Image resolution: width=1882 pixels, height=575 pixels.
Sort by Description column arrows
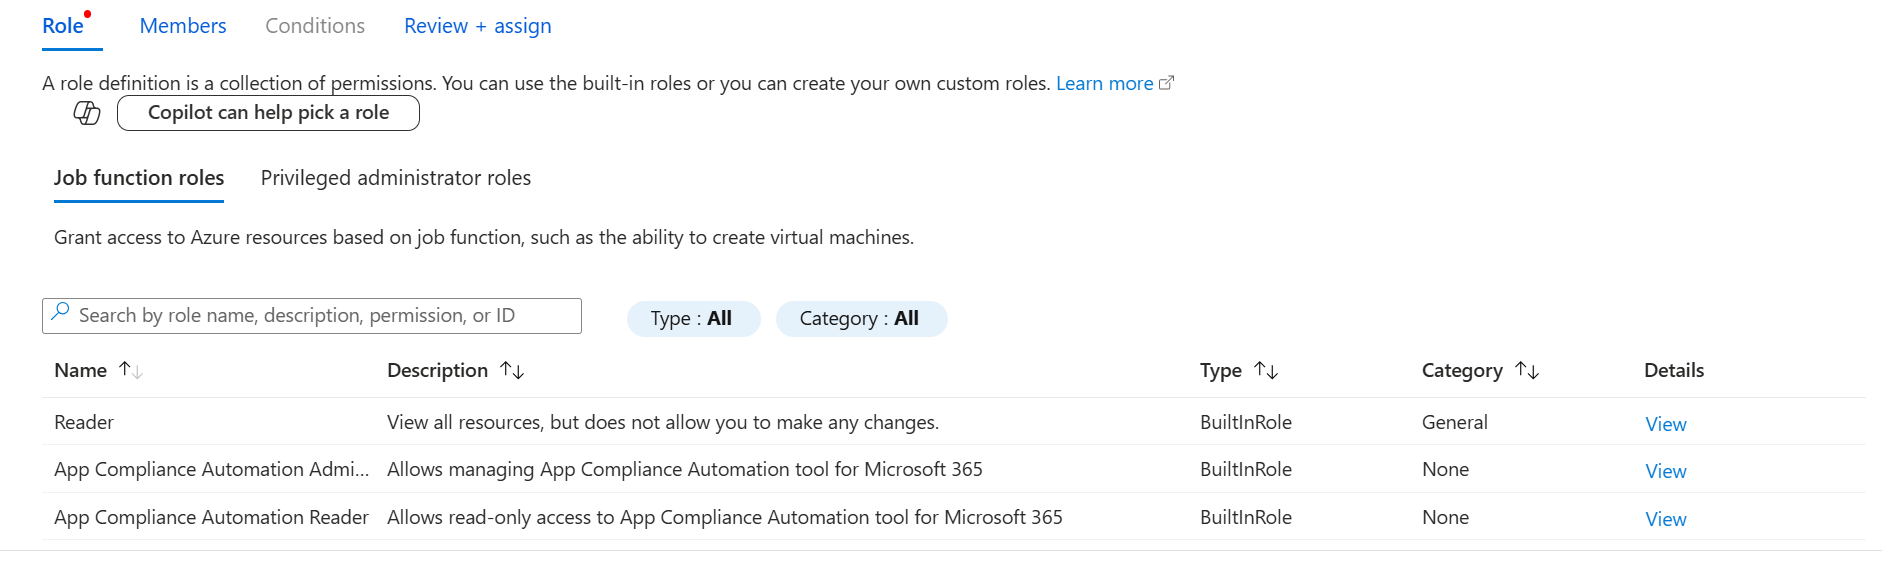click(x=512, y=370)
